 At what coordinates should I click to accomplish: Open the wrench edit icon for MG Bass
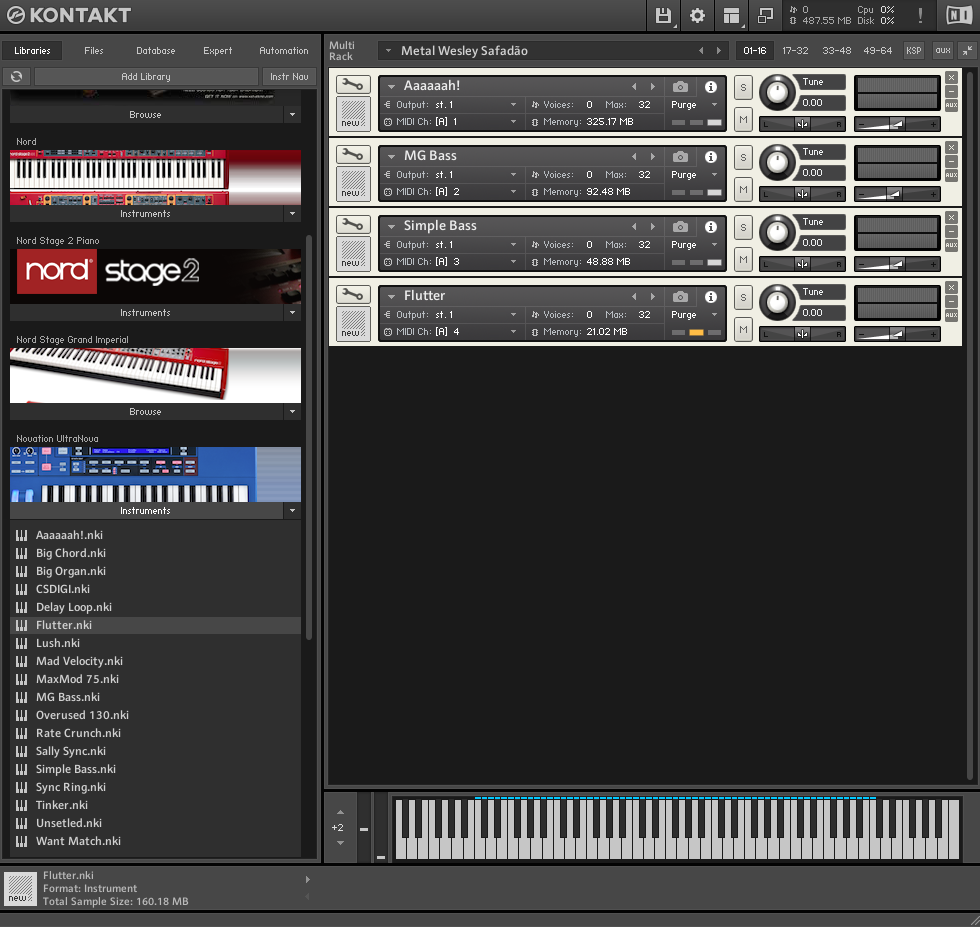(352, 154)
